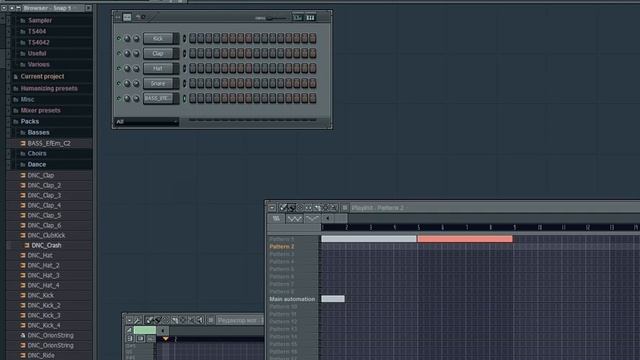This screenshot has width=640, height=360.
Task: Mute the Snare channel with its green LED
Action: [x=119, y=83]
